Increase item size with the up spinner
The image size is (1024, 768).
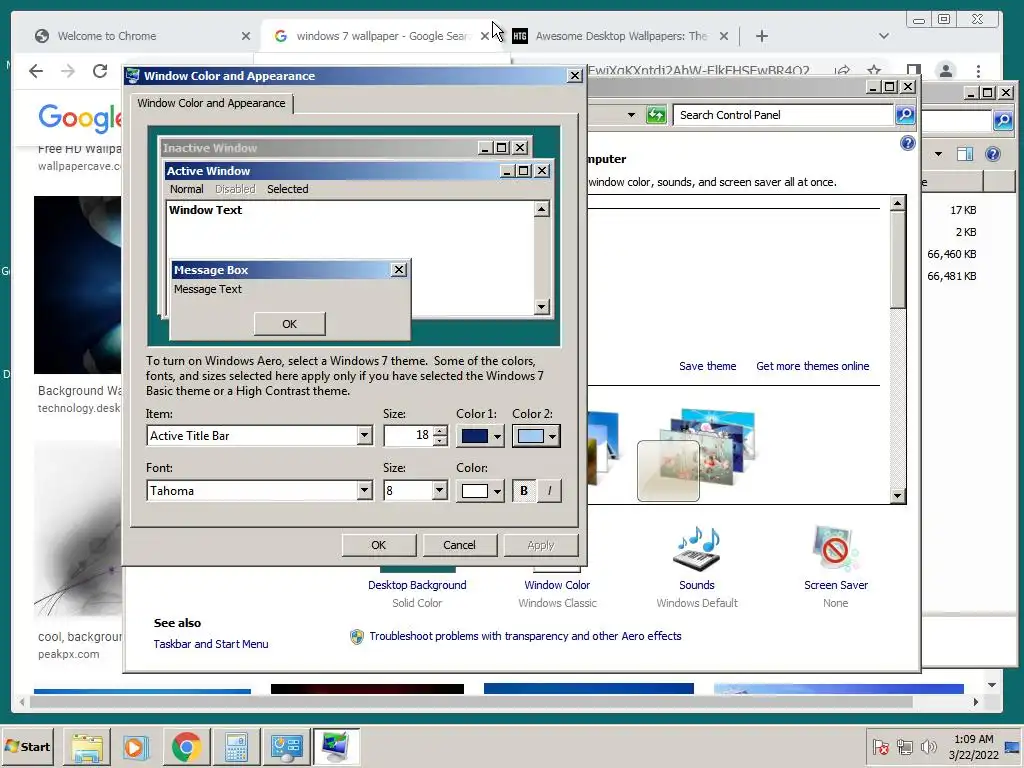point(440,430)
